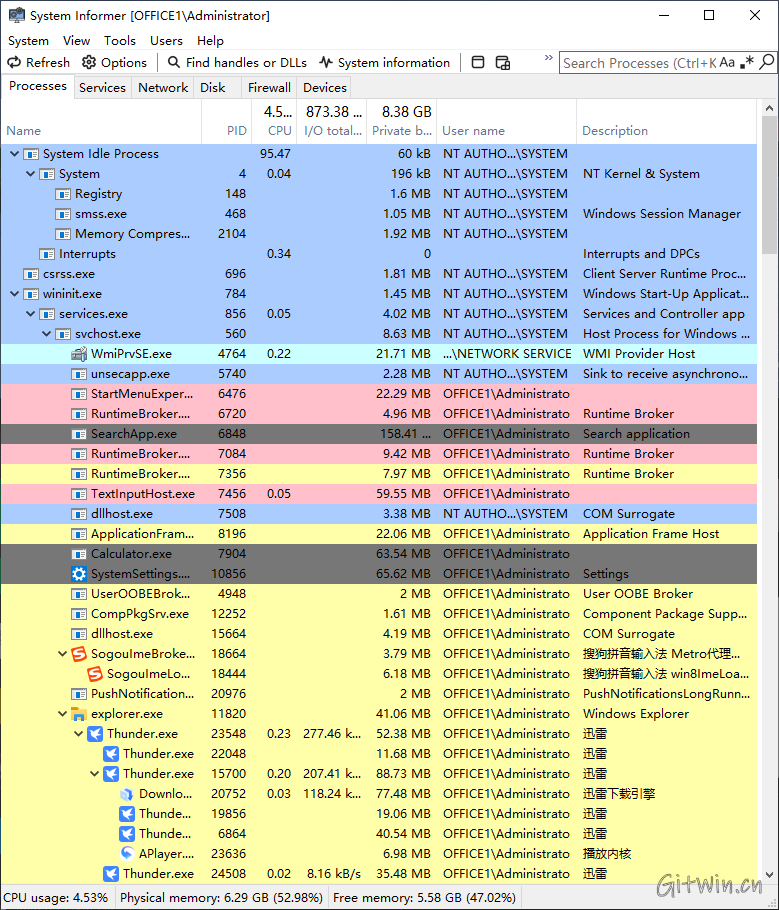Switch to the Devices tab

(325, 88)
